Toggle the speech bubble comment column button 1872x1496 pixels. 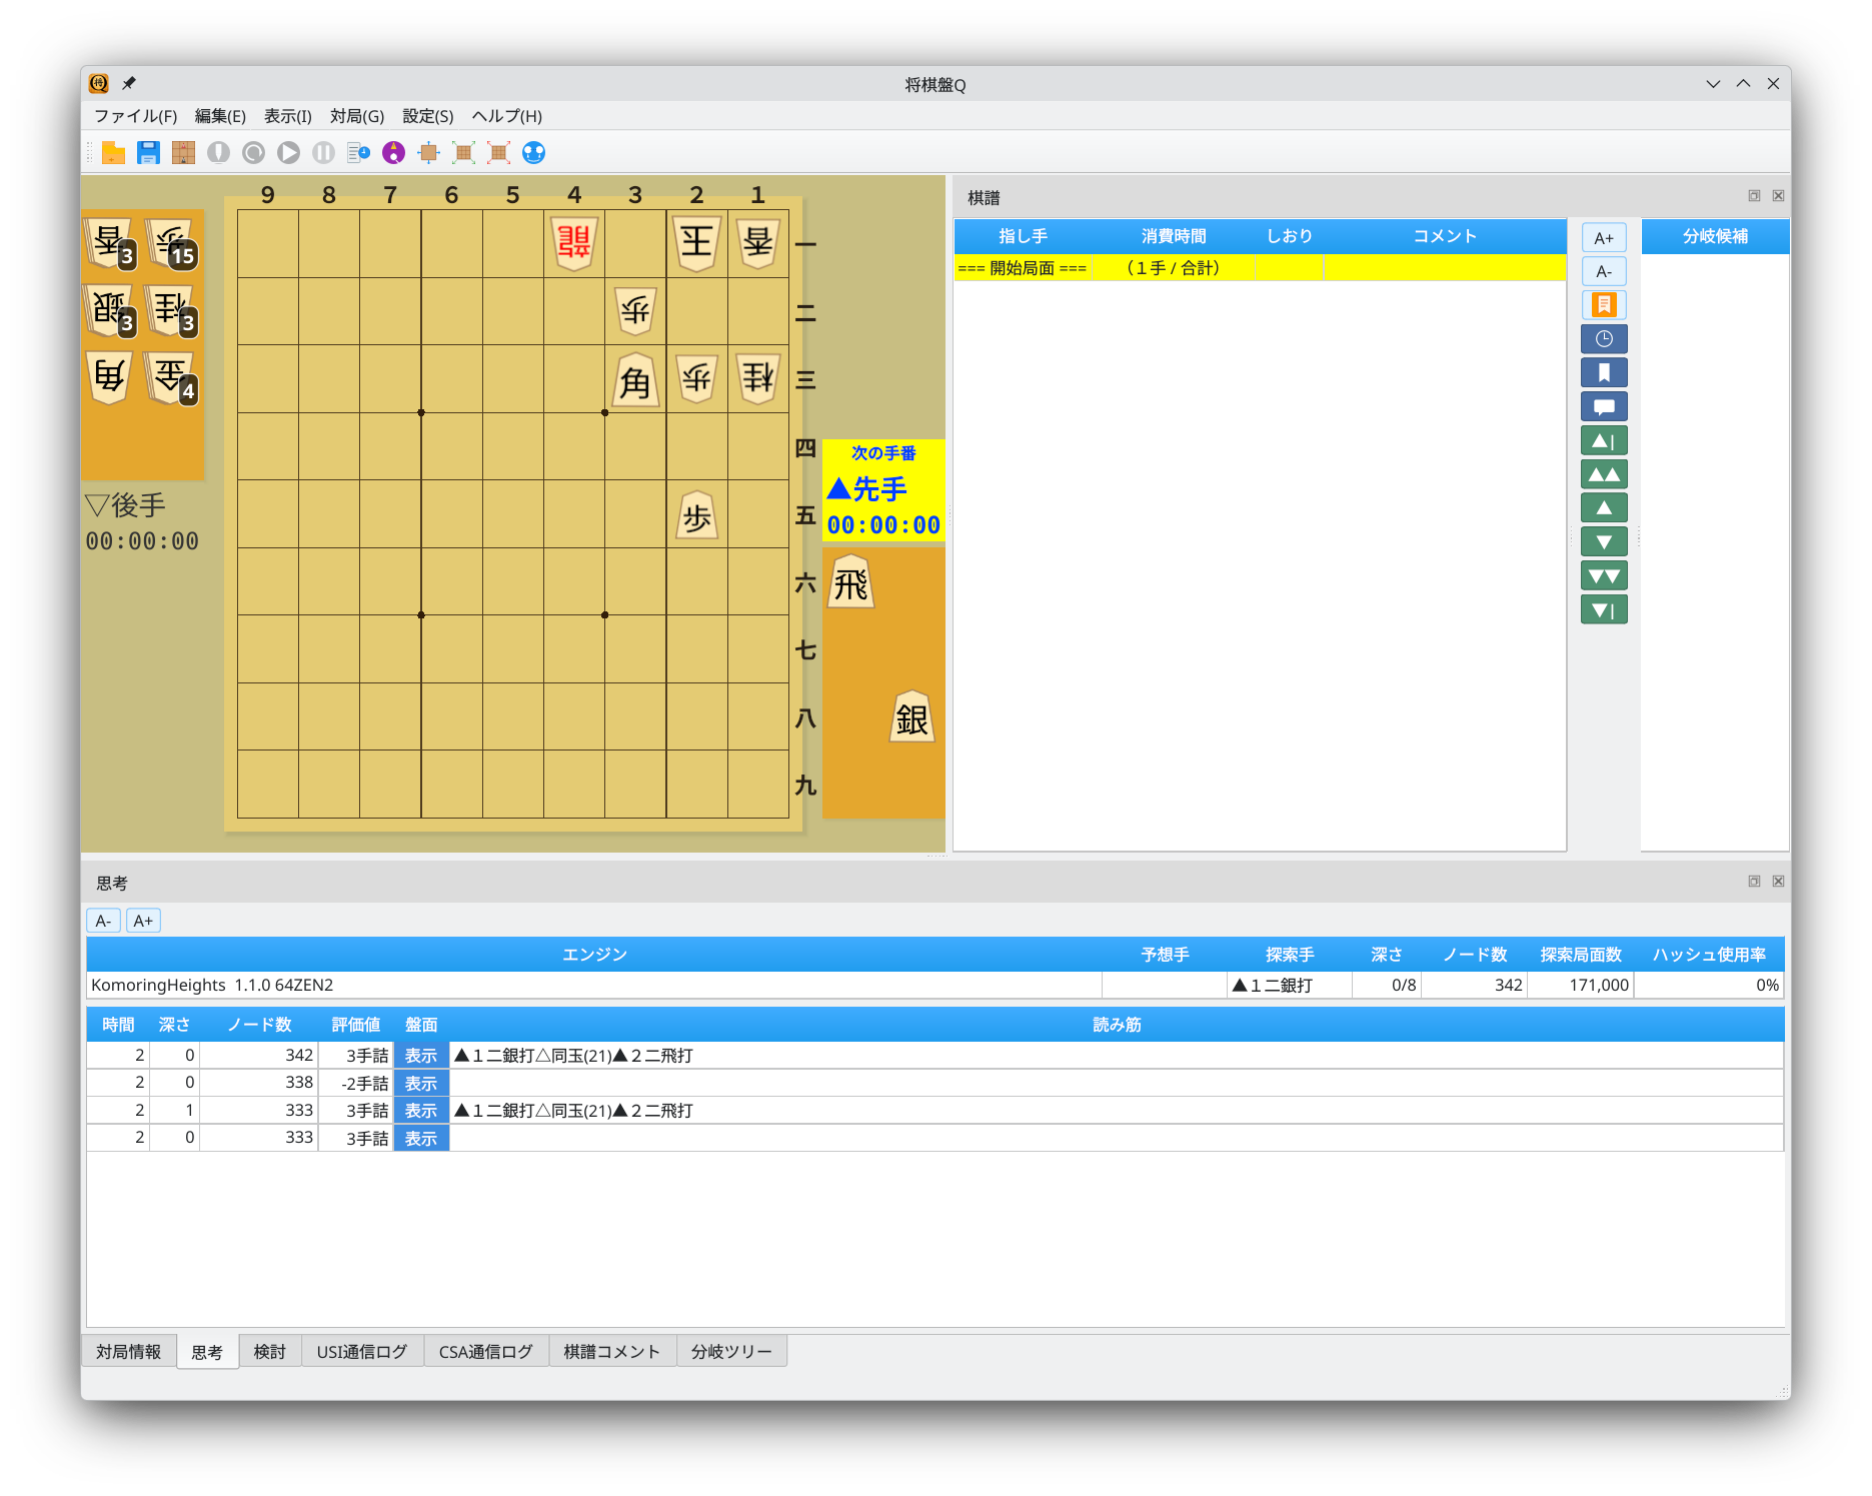coord(1603,407)
